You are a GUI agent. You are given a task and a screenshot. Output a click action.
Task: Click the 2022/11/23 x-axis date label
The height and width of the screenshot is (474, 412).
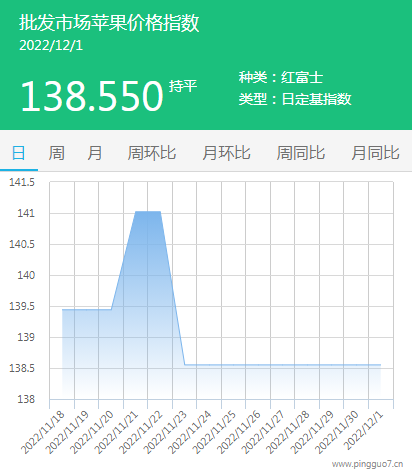coord(165,432)
